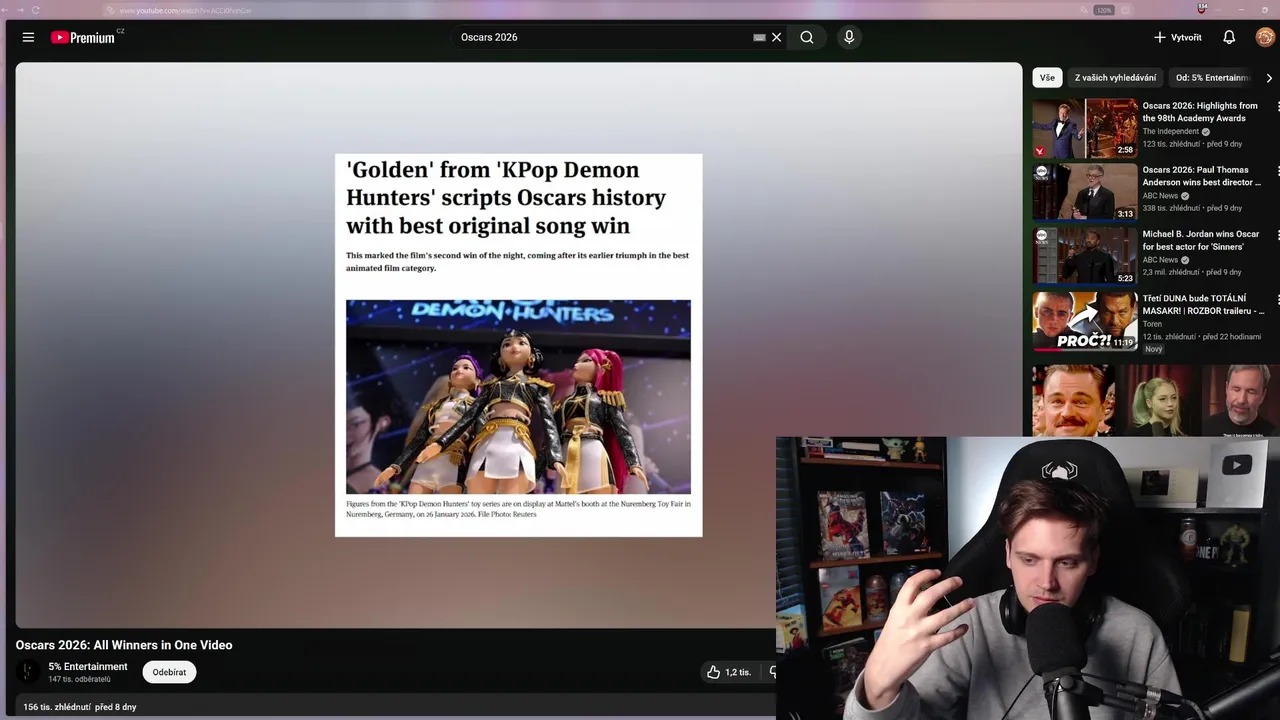Start voice search with microphone
The width and height of the screenshot is (1280, 720).
tap(849, 37)
